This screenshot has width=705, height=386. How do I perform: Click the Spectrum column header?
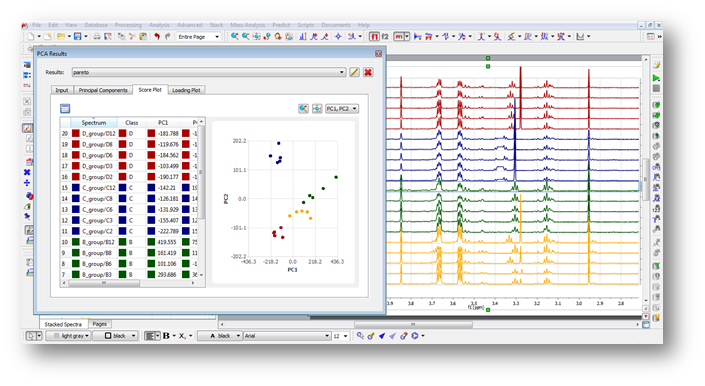click(x=94, y=122)
